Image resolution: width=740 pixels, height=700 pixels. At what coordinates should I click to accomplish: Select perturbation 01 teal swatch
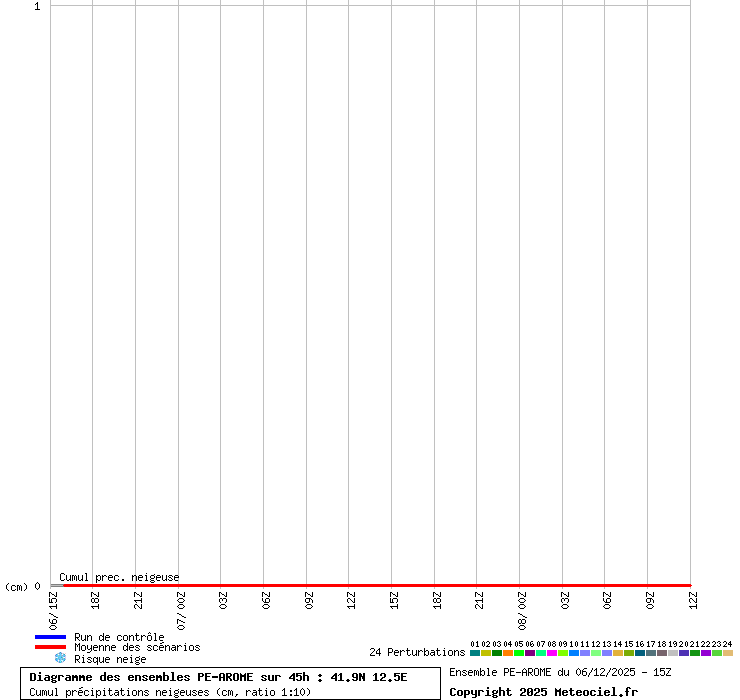pyautogui.click(x=475, y=653)
